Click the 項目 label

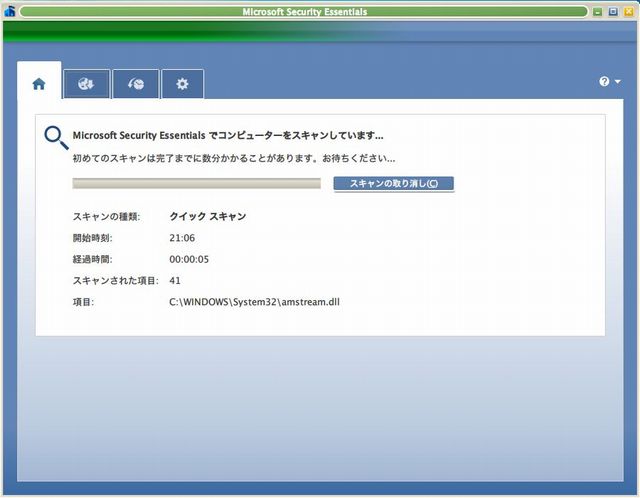click(x=83, y=302)
